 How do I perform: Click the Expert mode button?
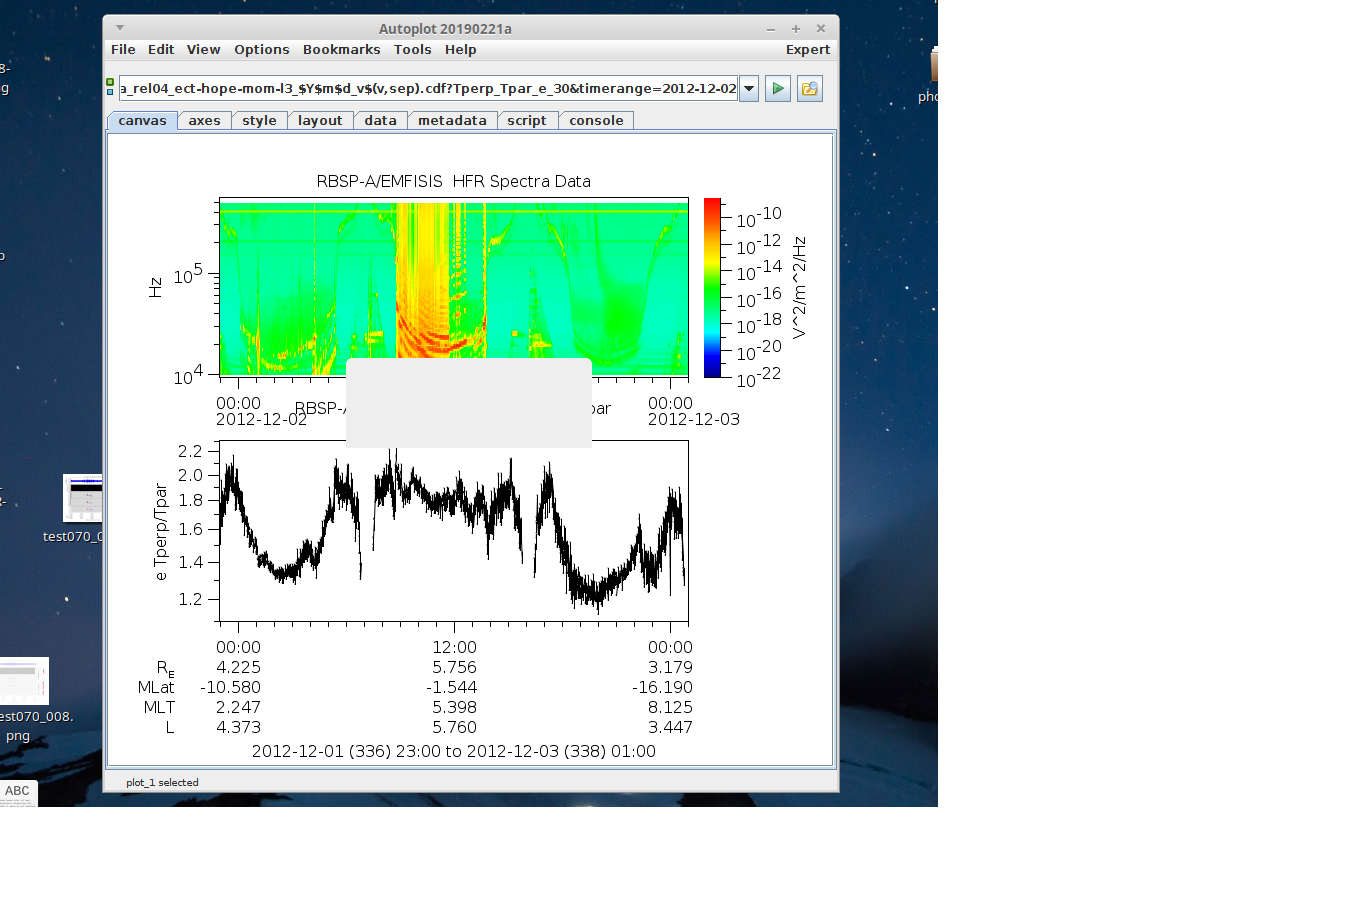(x=807, y=50)
